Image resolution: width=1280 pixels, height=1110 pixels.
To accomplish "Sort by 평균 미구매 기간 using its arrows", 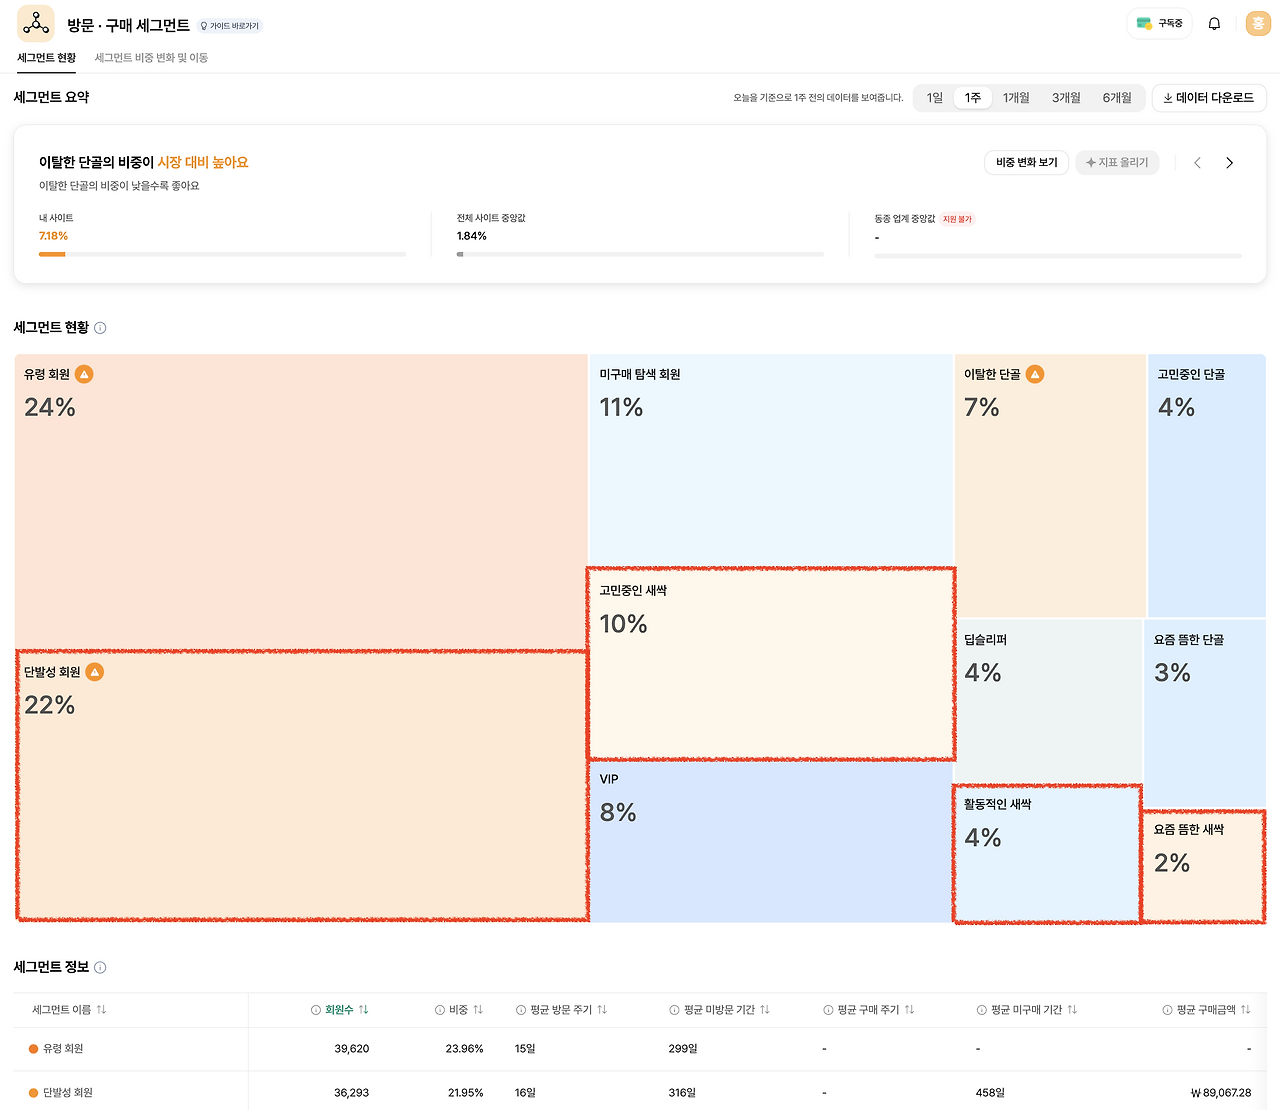I will coord(1072,1010).
